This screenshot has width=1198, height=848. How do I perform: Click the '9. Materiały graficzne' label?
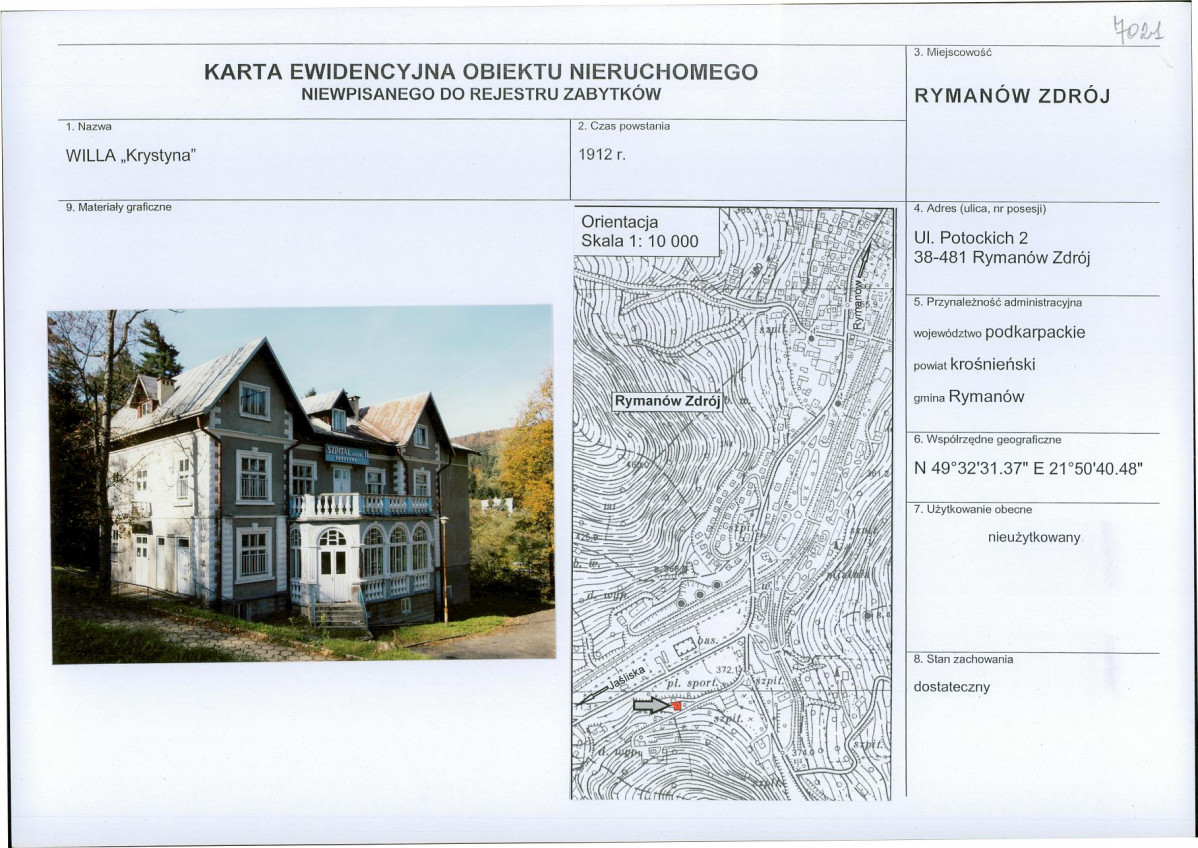pos(118,207)
